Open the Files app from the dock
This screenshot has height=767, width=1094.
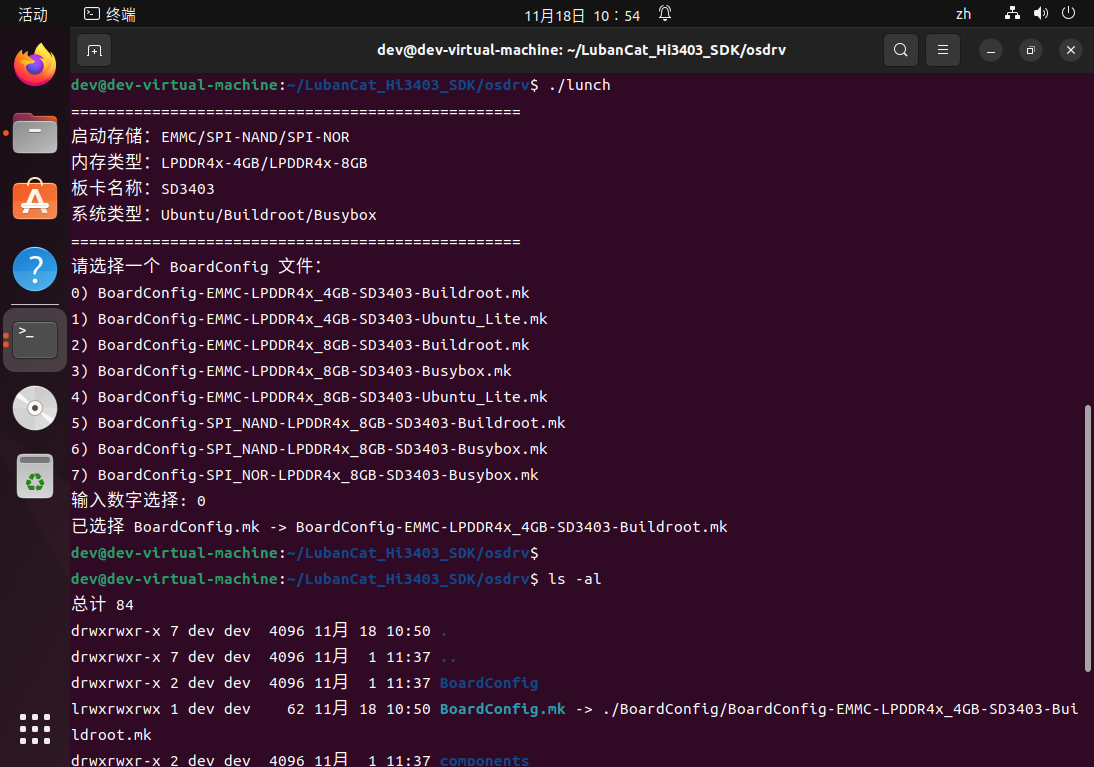[34, 131]
